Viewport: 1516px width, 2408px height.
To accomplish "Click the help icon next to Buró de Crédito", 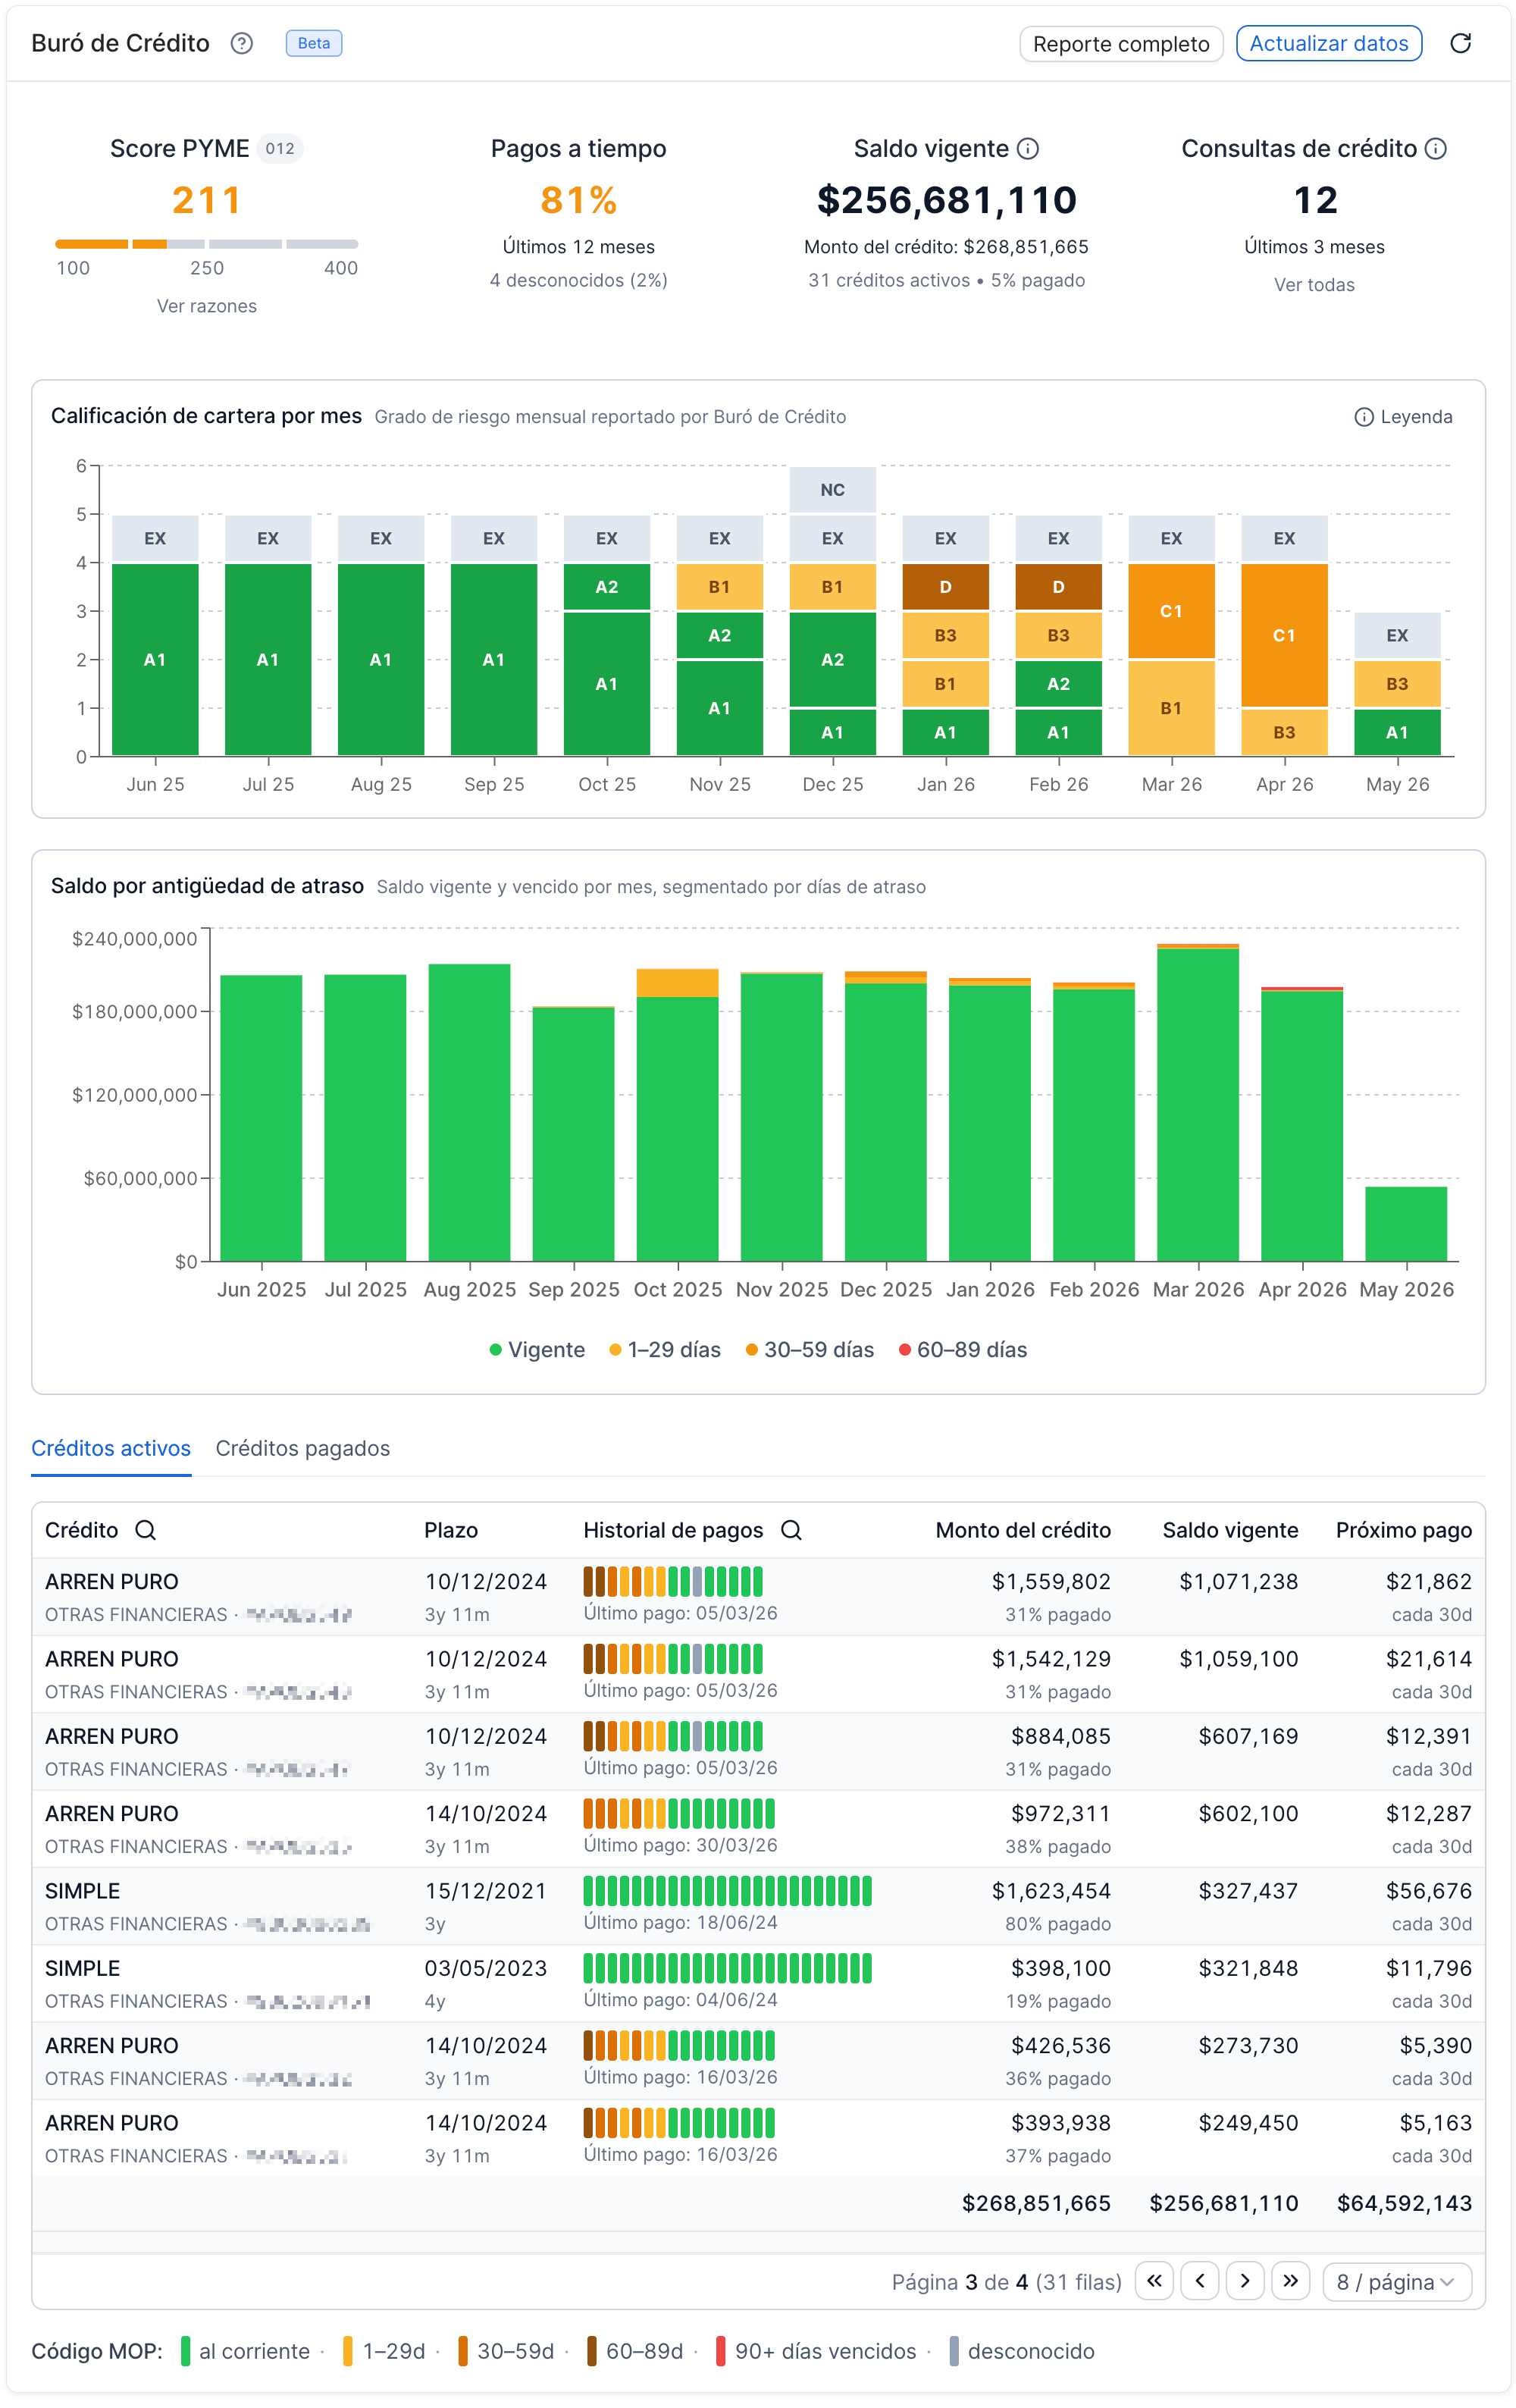I will click(241, 43).
